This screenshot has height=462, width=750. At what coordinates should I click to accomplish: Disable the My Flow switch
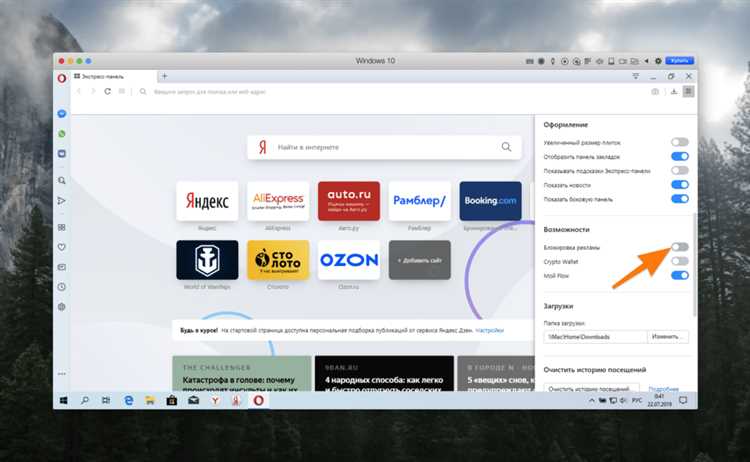[680, 275]
